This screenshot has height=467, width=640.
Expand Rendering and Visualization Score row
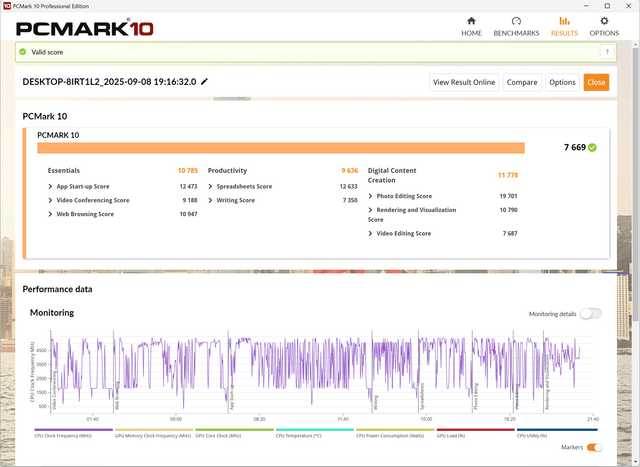point(370,210)
